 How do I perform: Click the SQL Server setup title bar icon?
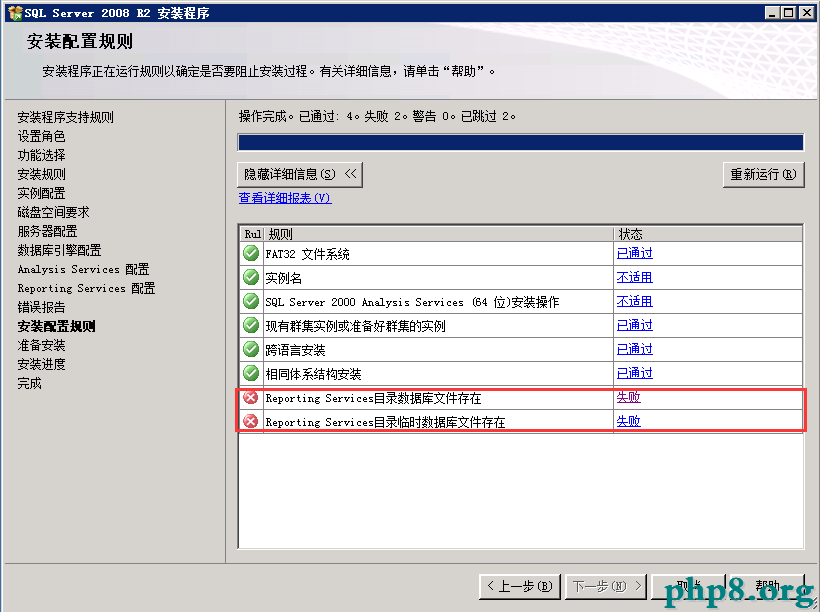pyautogui.click(x=15, y=13)
